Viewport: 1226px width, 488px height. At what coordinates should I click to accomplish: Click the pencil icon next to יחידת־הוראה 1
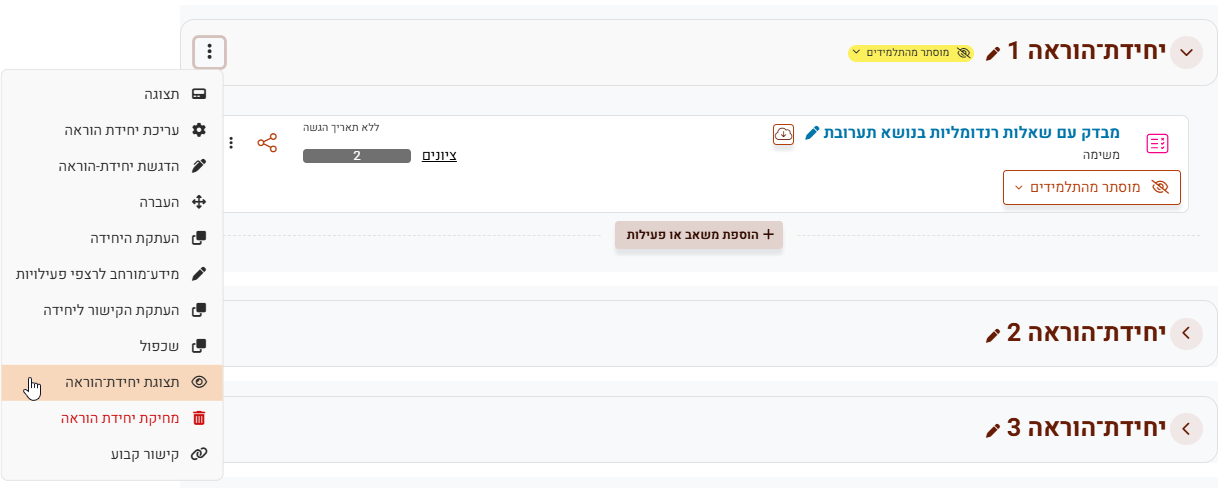(x=992, y=53)
